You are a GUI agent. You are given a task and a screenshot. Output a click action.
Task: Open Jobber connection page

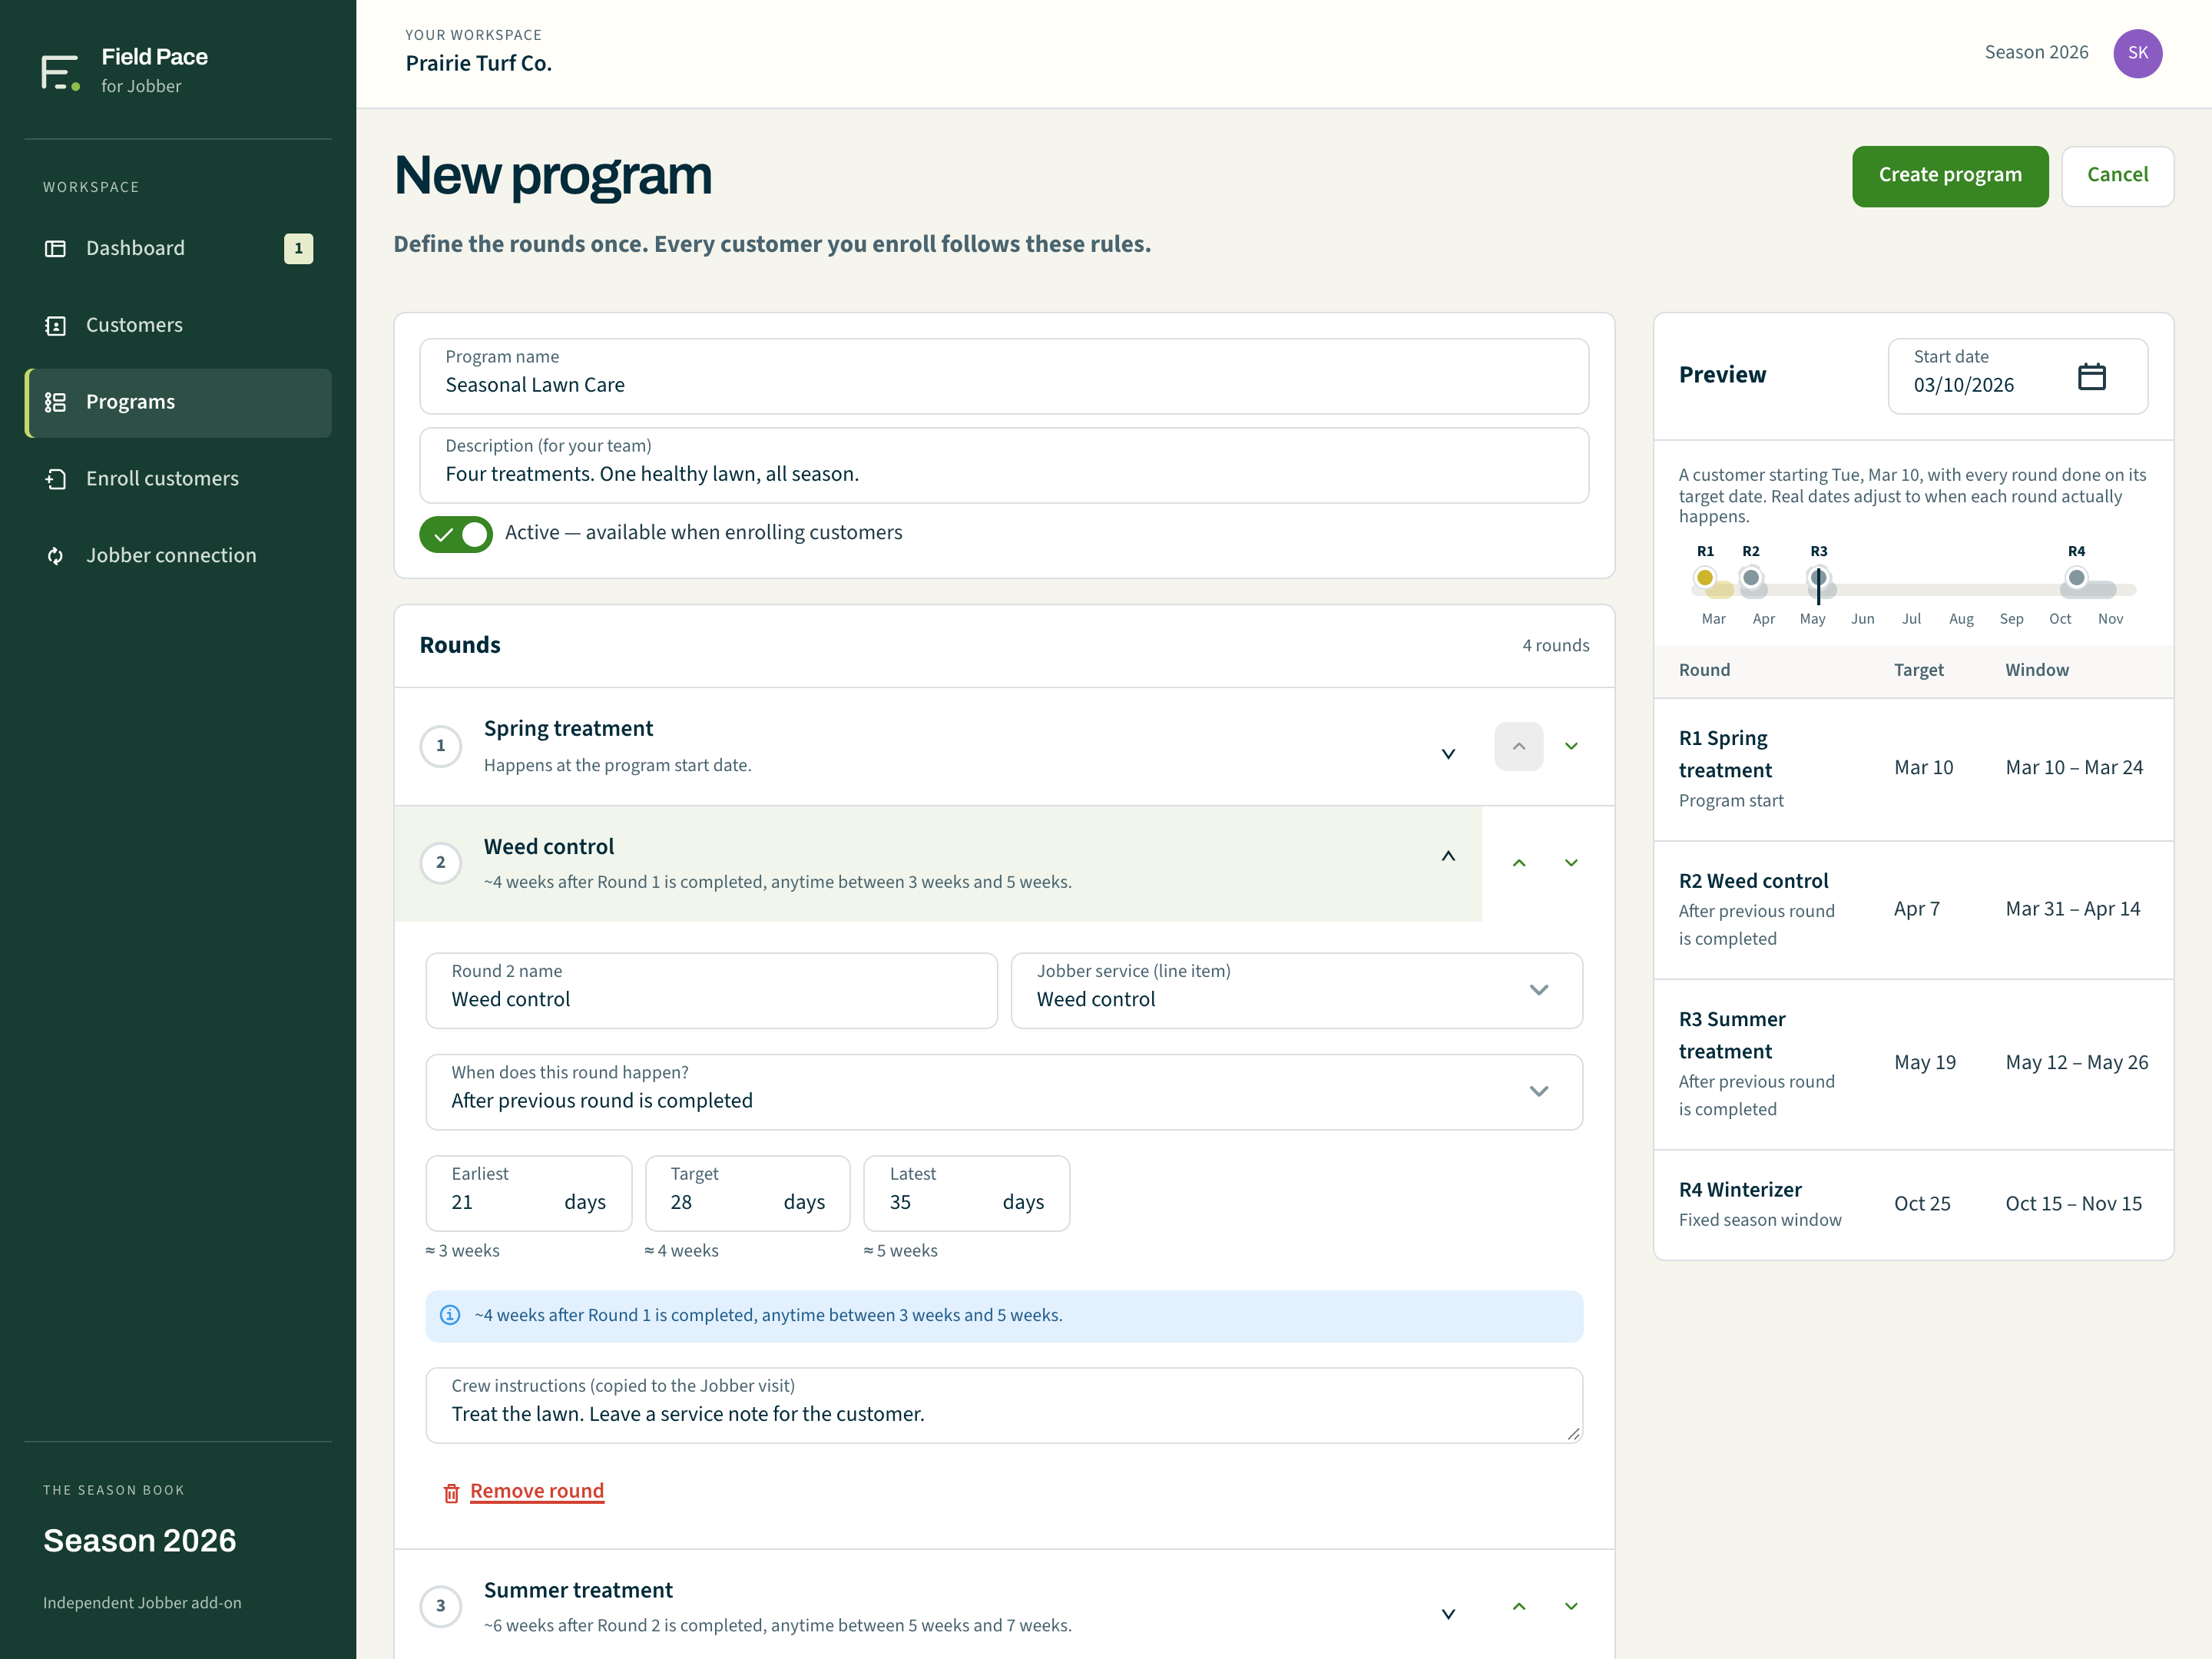coord(178,555)
